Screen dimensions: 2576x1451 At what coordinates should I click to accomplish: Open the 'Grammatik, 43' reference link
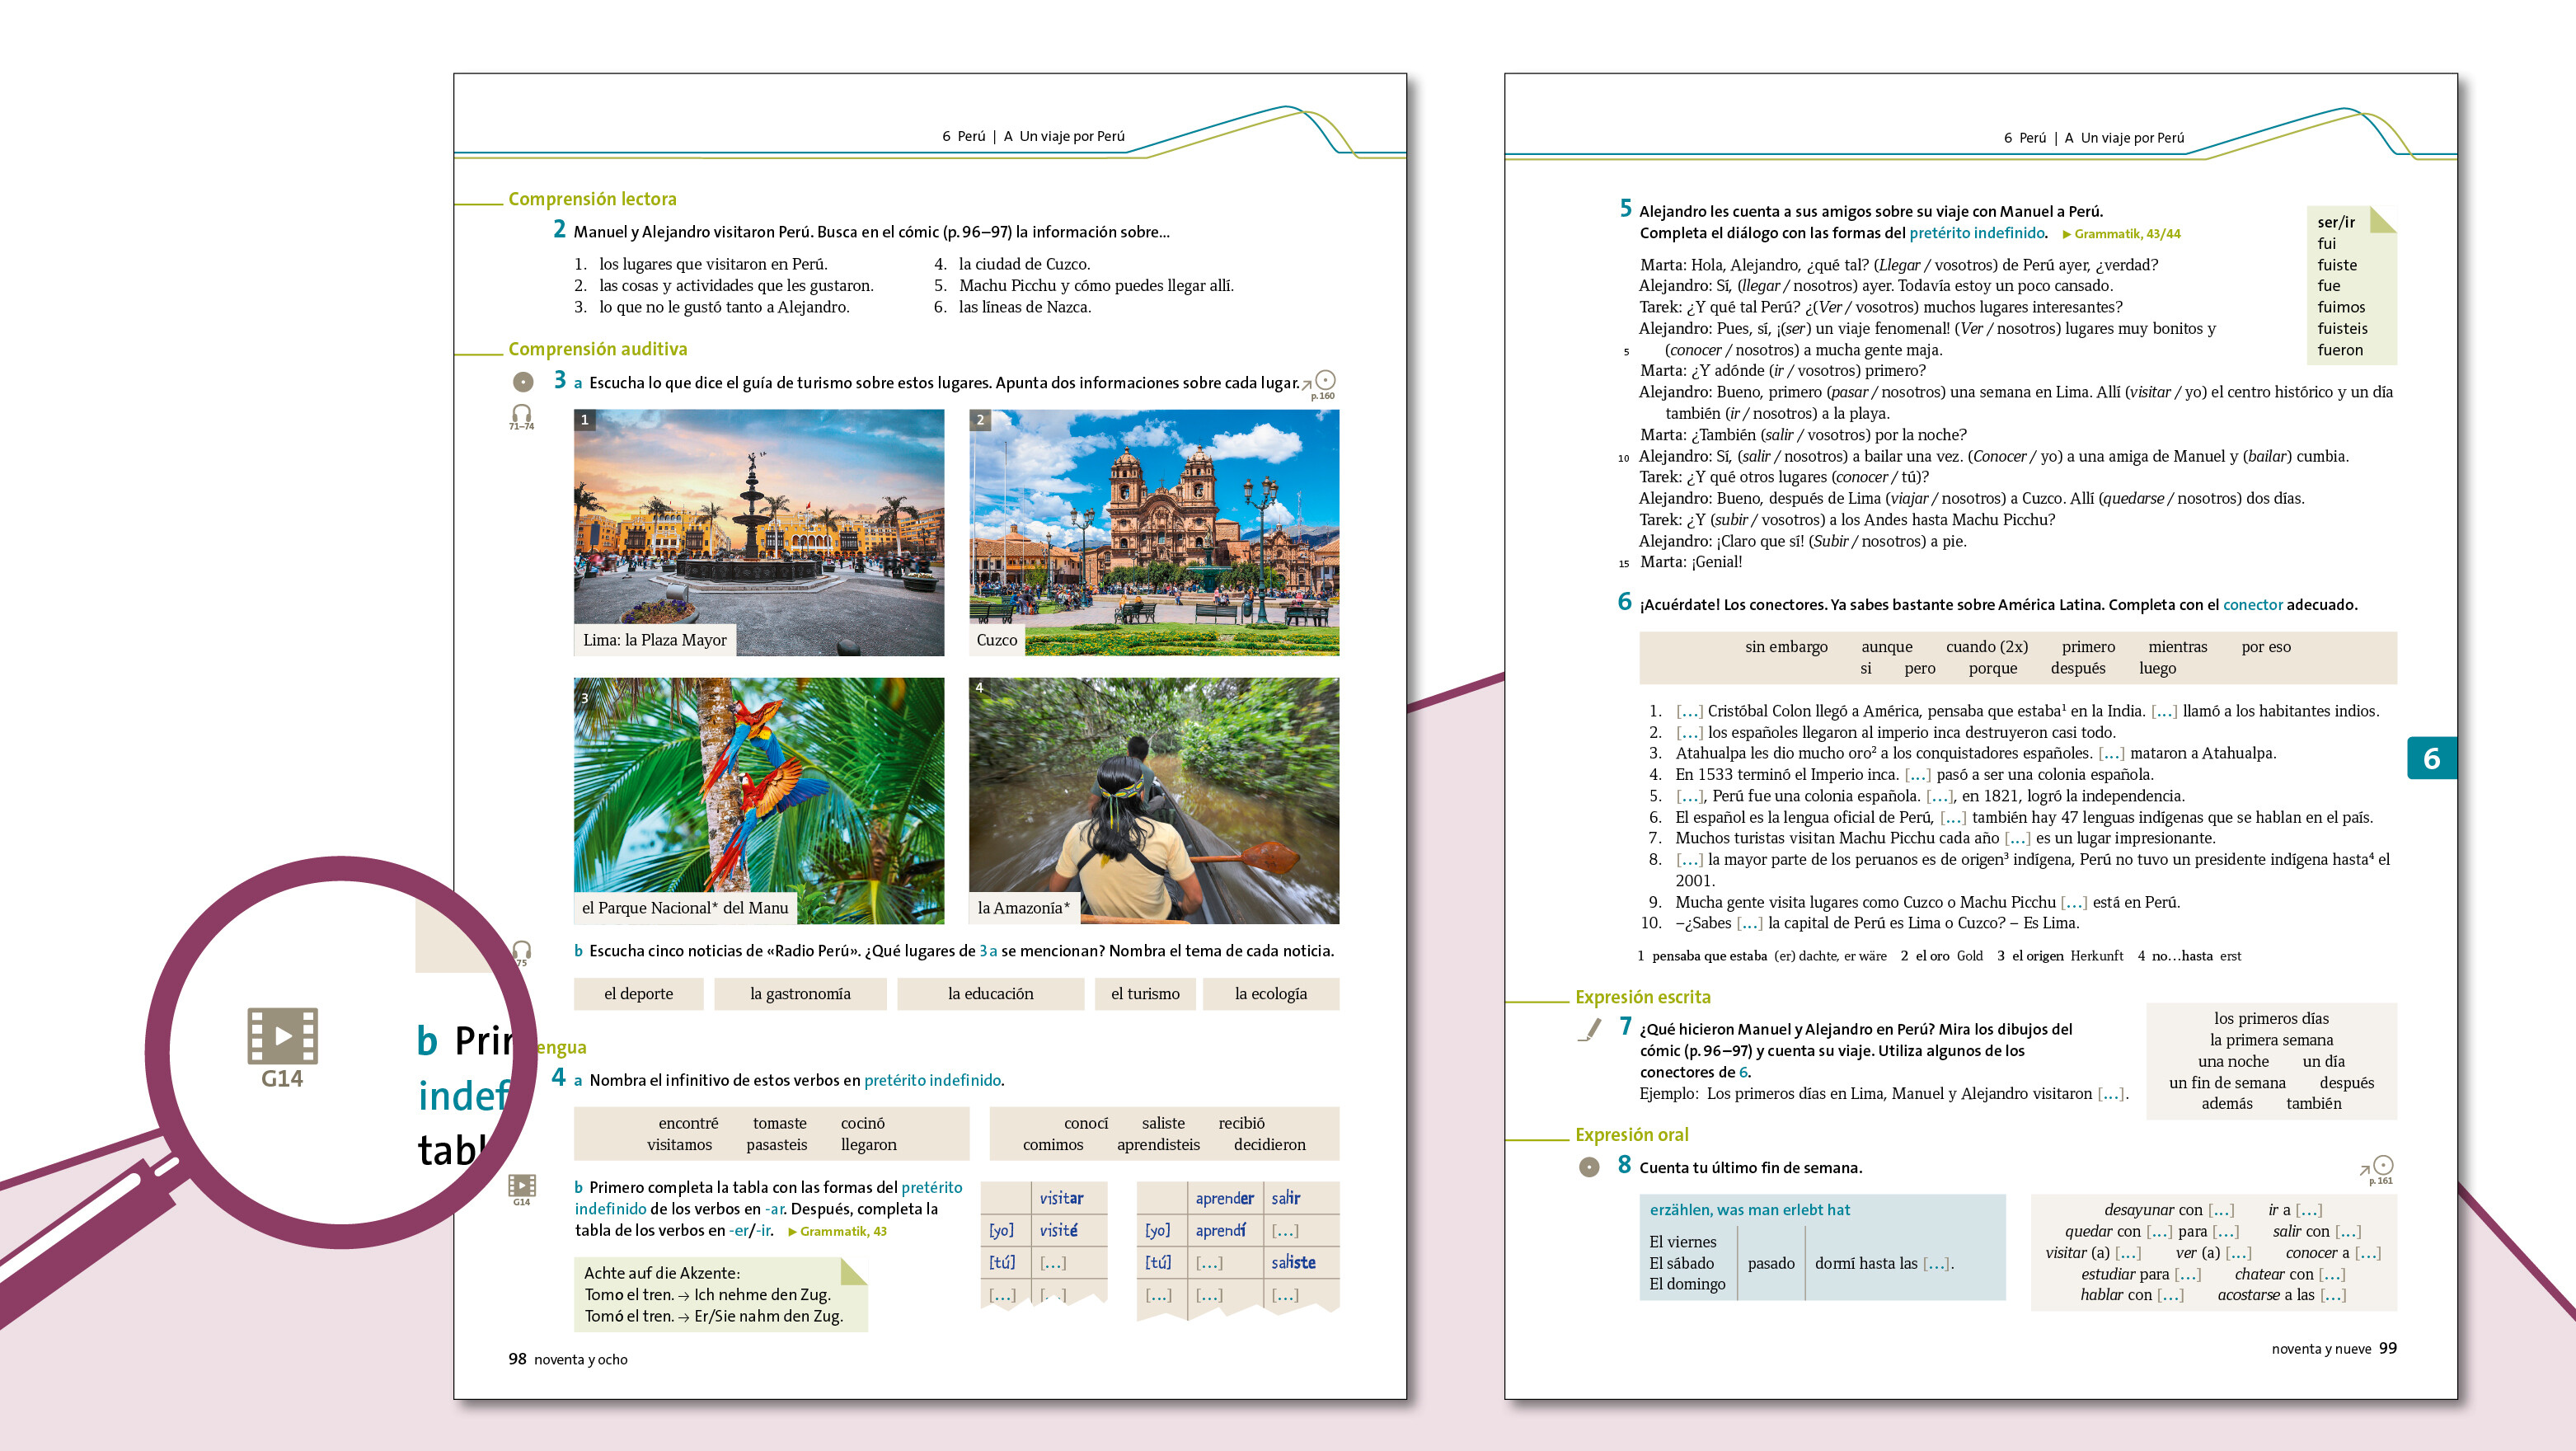(837, 1231)
